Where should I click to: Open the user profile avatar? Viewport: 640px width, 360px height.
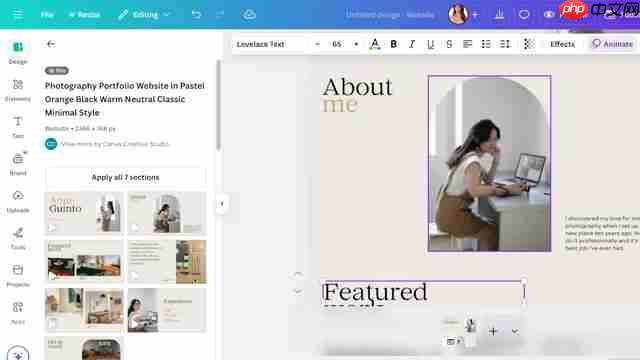tap(458, 15)
